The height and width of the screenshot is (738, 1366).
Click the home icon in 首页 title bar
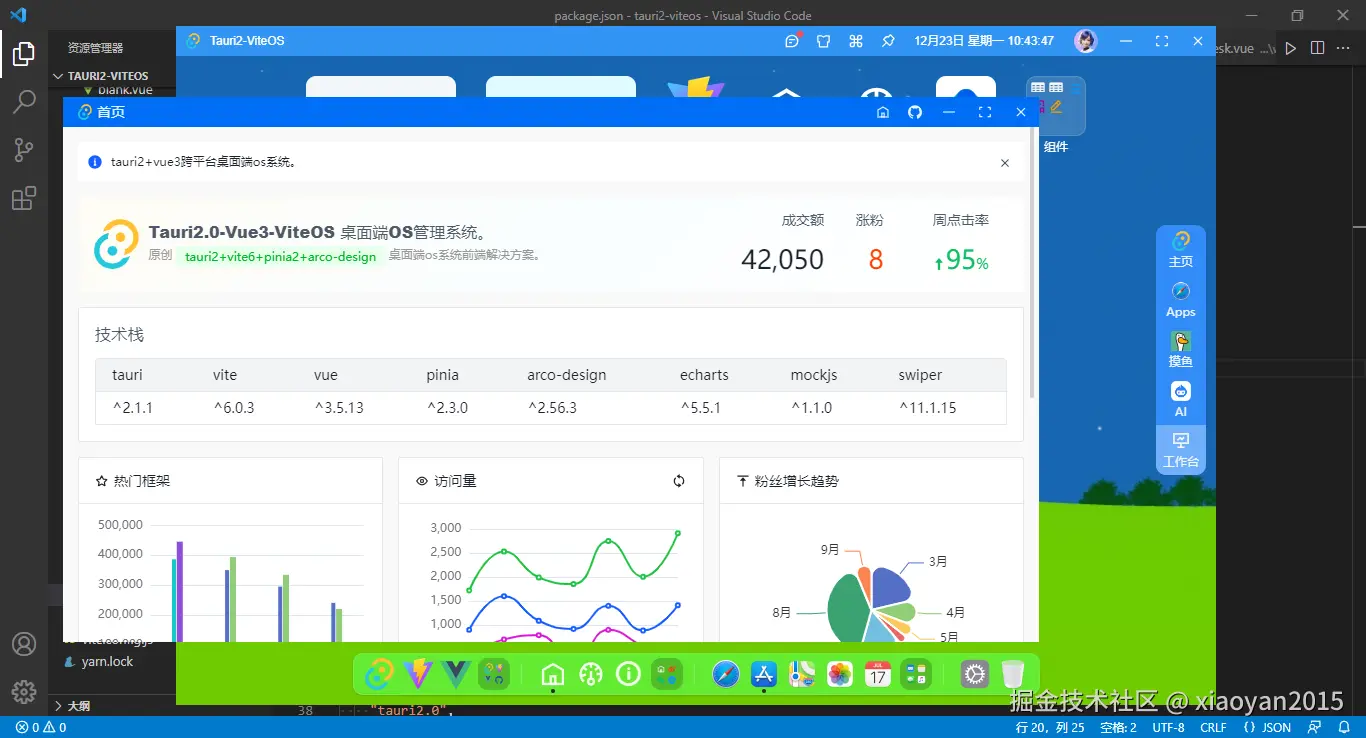[883, 112]
